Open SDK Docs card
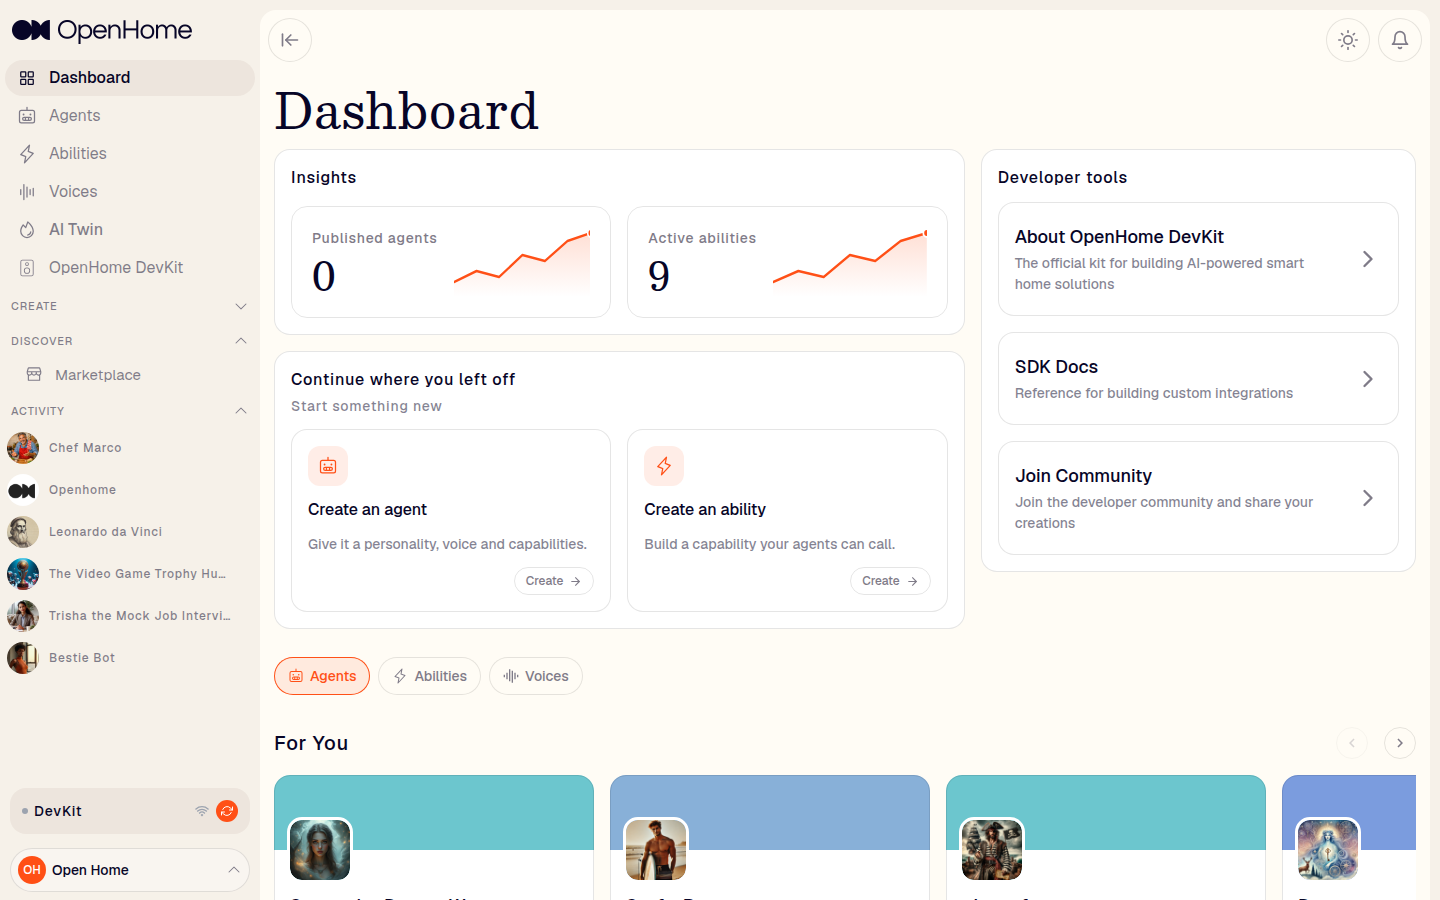 1198,379
